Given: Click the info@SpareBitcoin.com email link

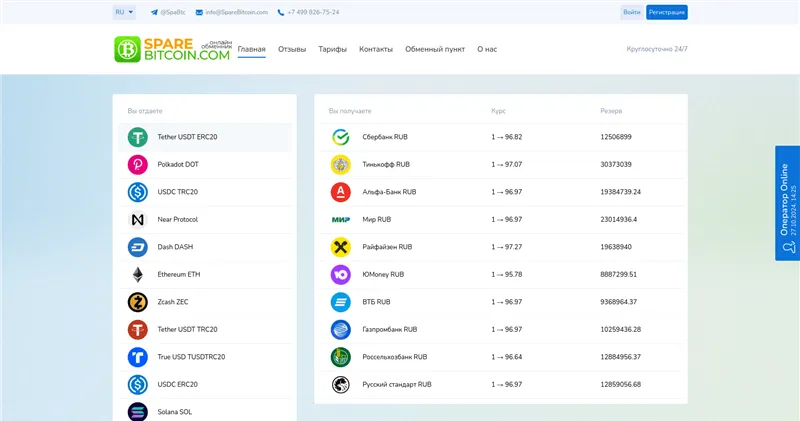Looking at the screenshot, I should 237,12.
